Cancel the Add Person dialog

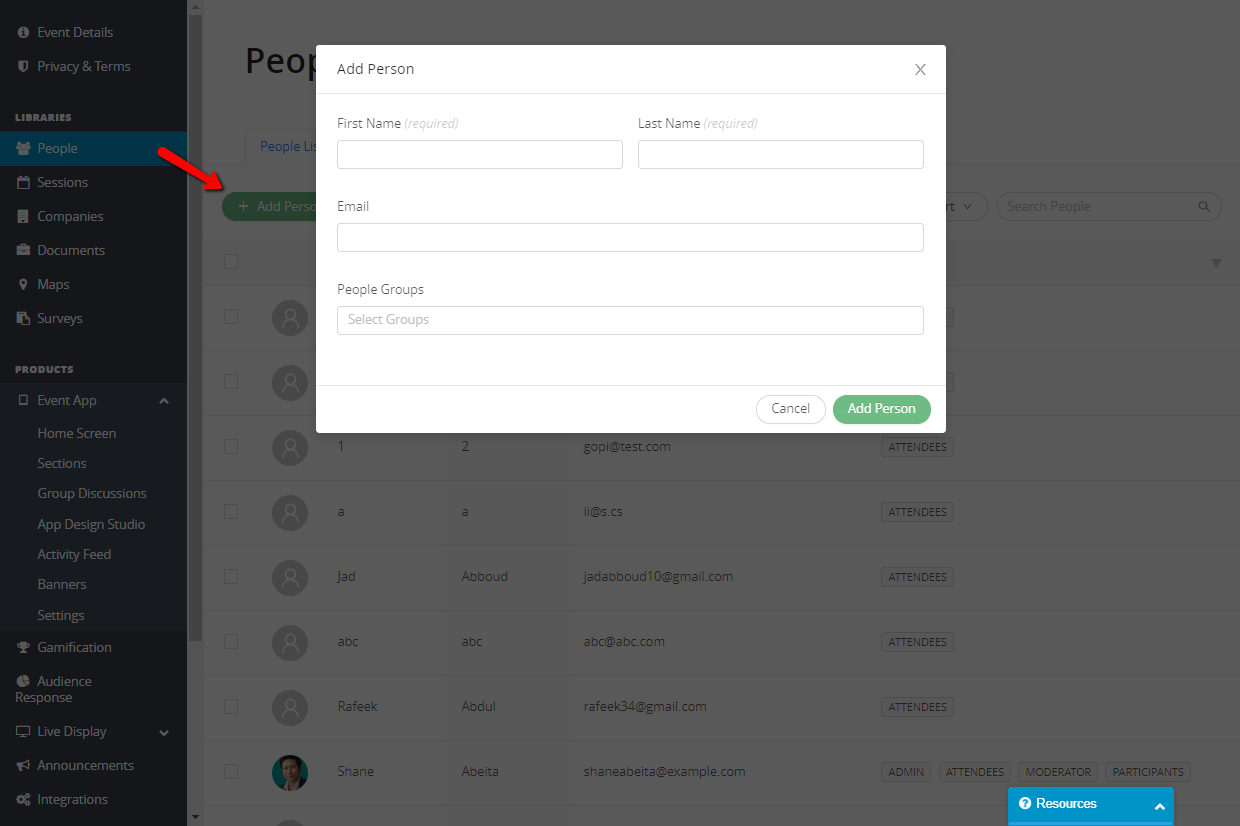click(791, 409)
